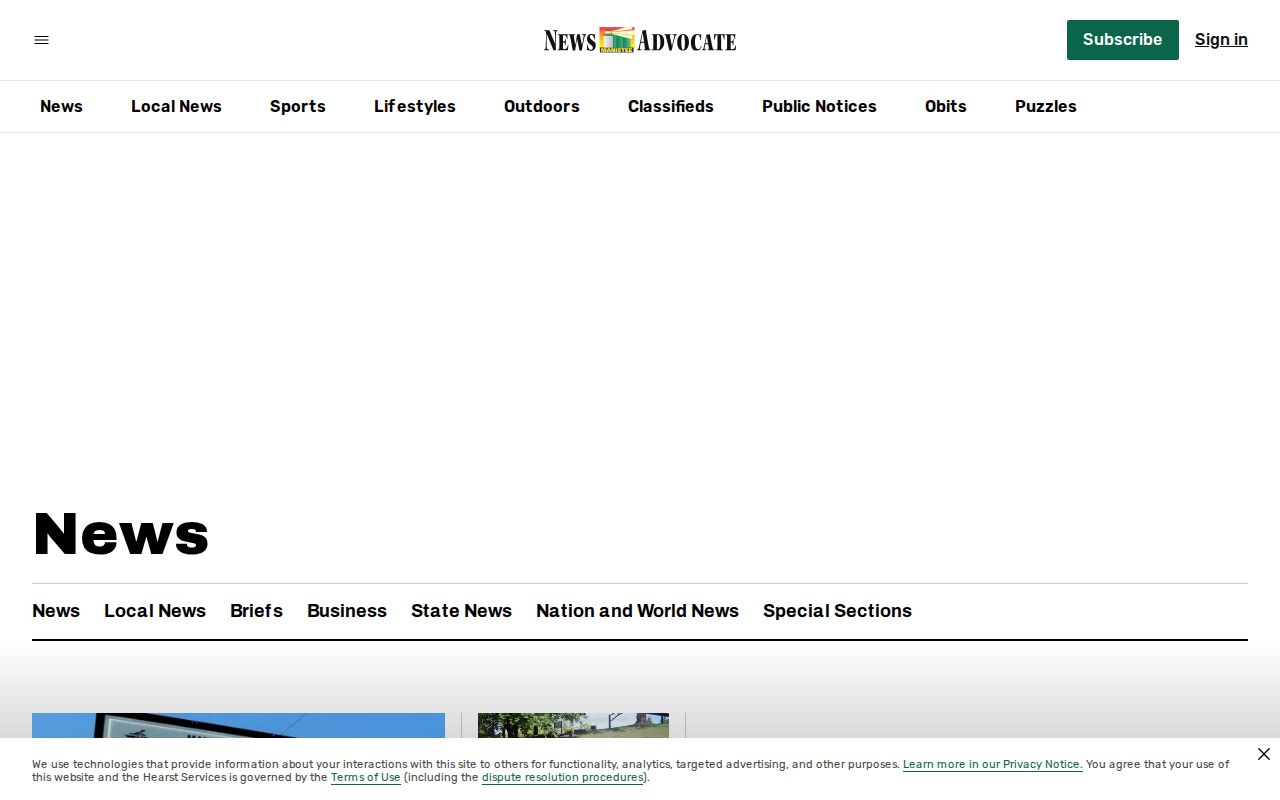Select Nation and World News tab

pyautogui.click(x=637, y=611)
